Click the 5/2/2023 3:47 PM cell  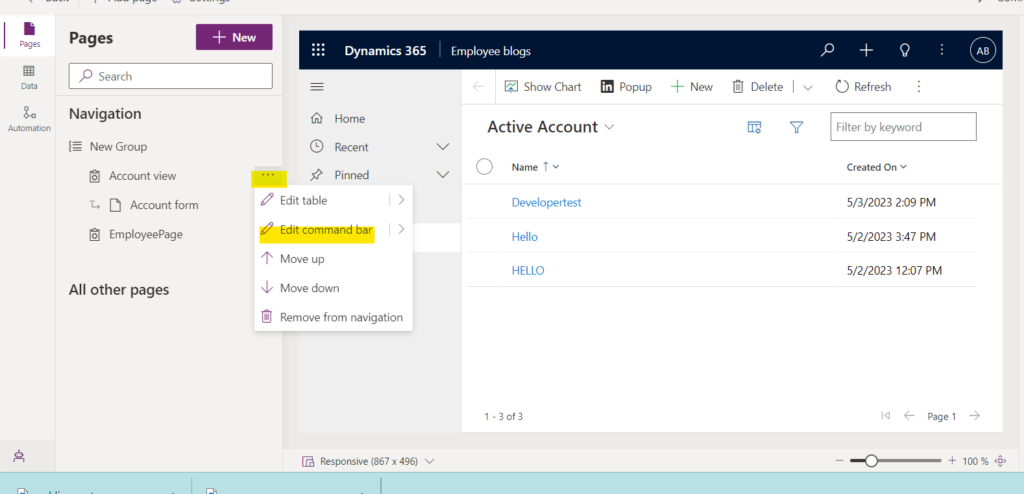(891, 237)
